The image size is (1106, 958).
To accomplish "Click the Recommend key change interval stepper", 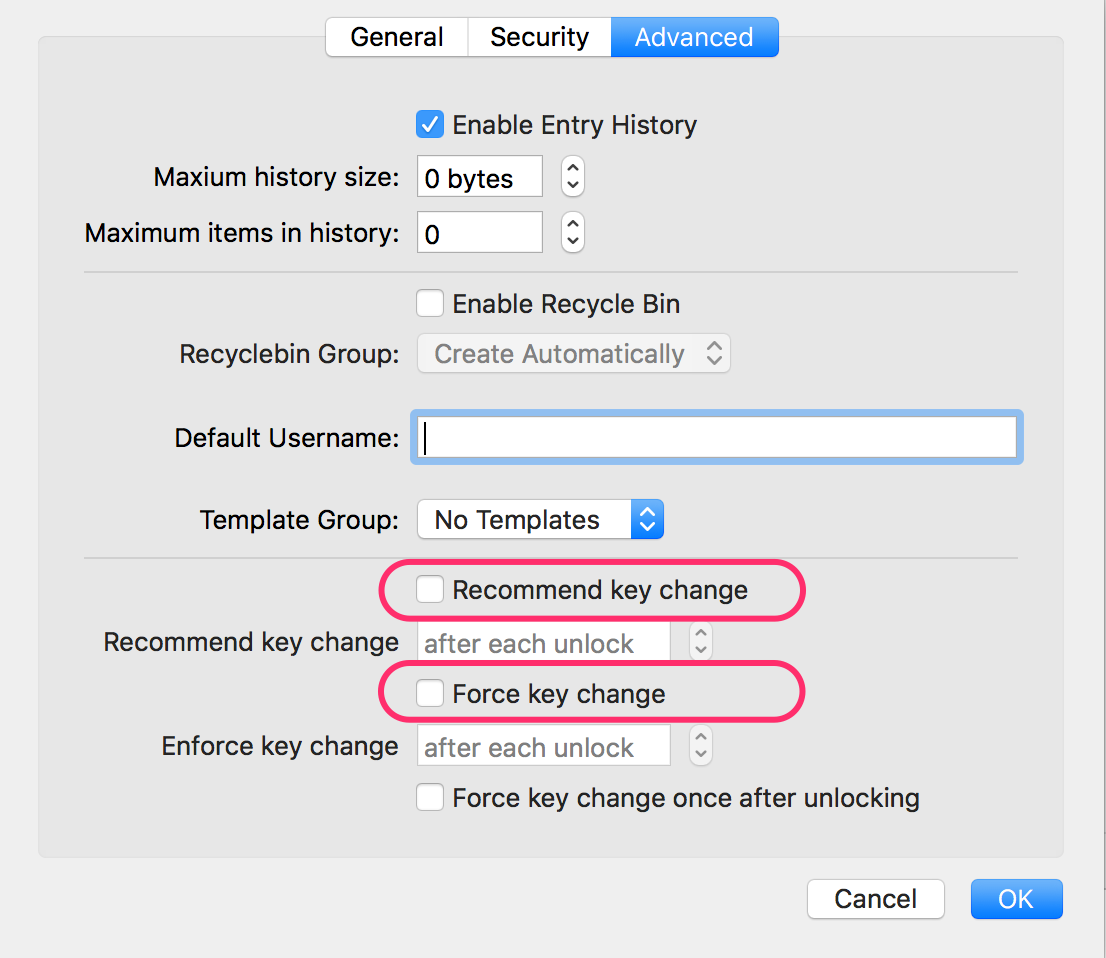I will pos(700,641).
